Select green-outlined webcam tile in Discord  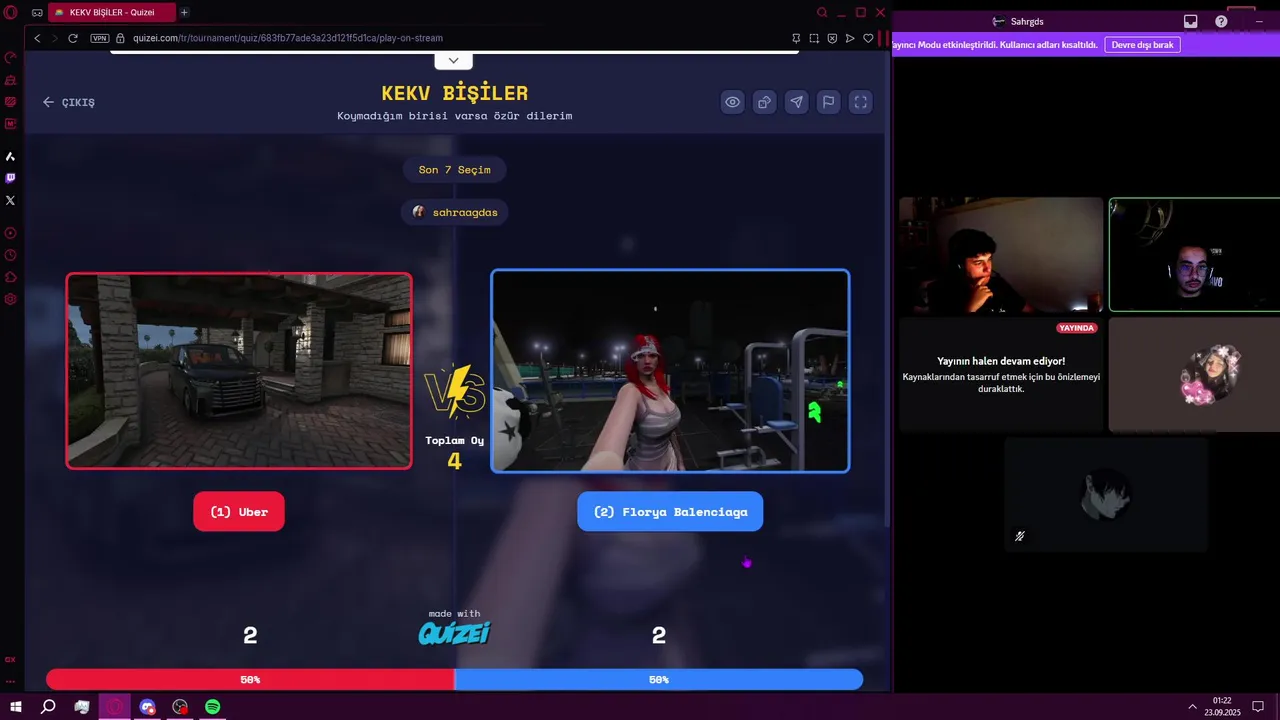(1194, 255)
